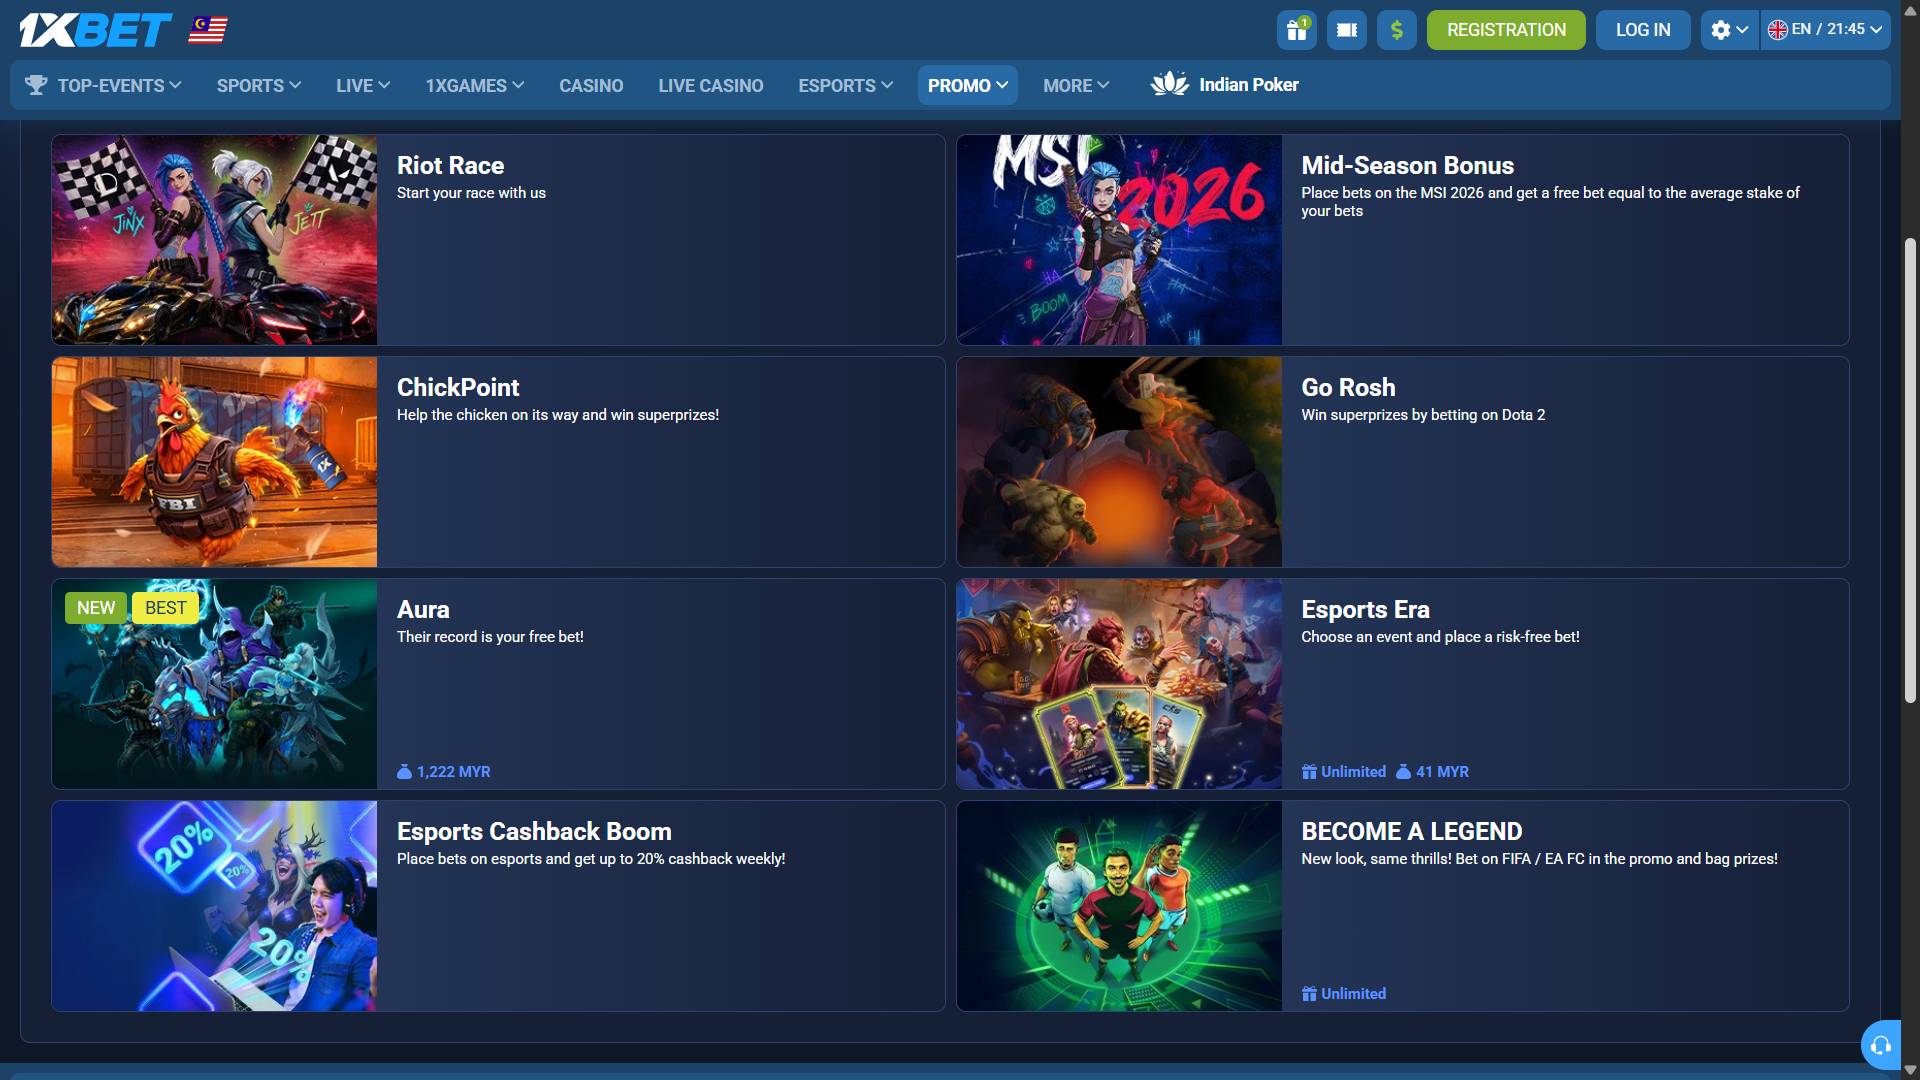The width and height of the screenshot is (1920, 1080).
Task: Open the dollar payments icon
Action: coord(1396,30)
